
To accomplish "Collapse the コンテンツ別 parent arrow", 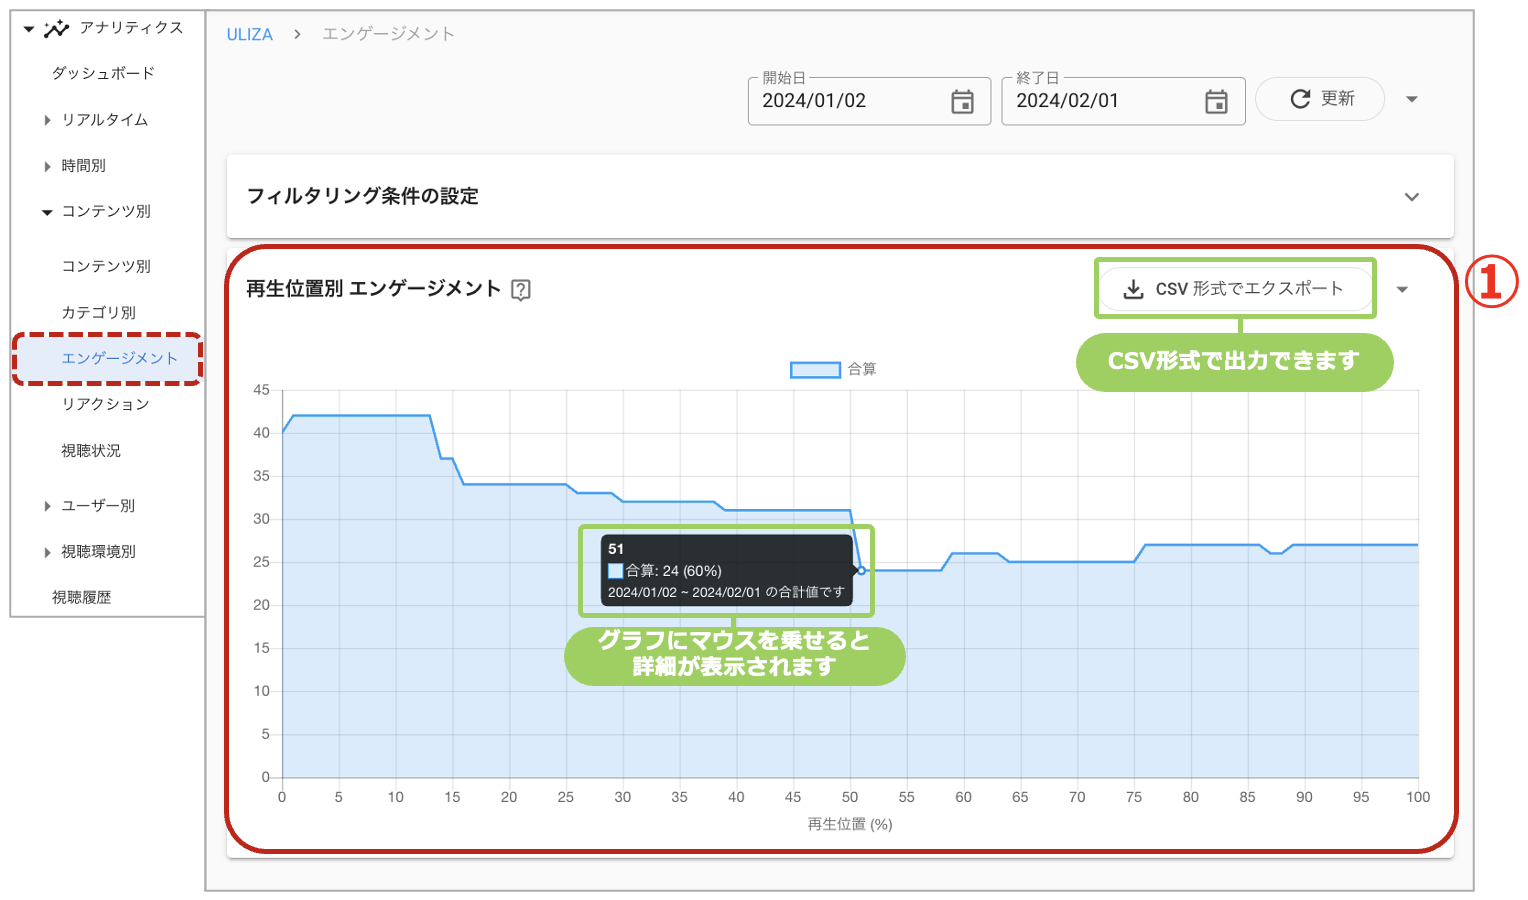I will pos(47,212).
